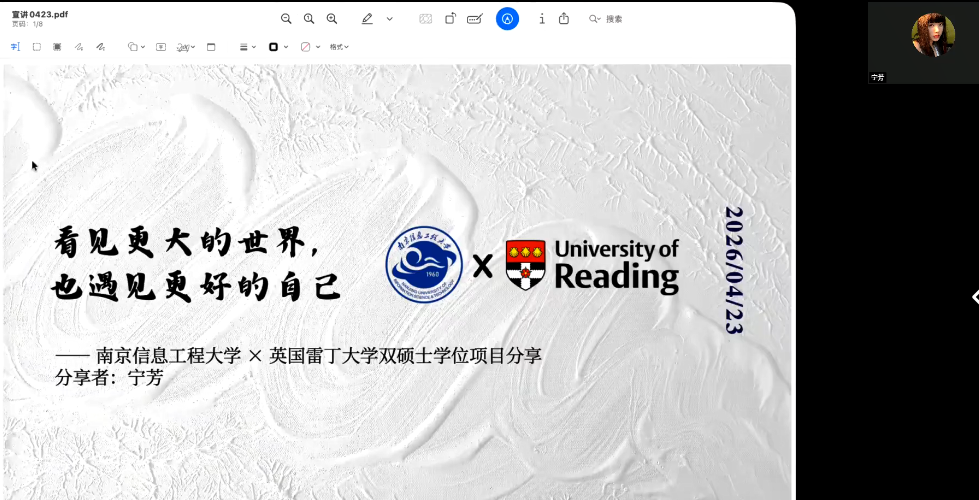Image resolution: width=979 pixels, height=500 pixels.
Task: Reset zoom to actual size
Action: 309,19
